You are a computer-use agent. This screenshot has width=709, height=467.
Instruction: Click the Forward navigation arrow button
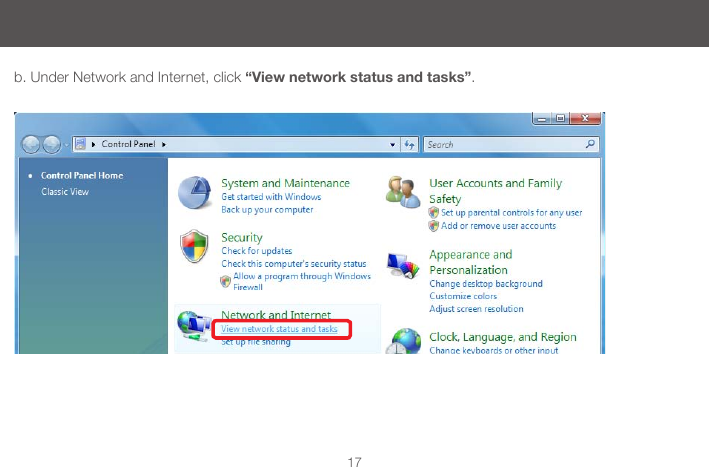click(52, 145)
